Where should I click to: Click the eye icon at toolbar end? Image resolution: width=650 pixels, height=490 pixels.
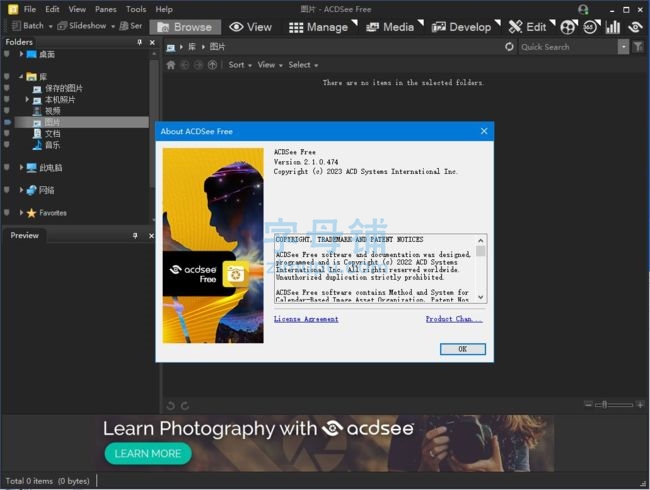pyautogui.click(x=635, y=27)
